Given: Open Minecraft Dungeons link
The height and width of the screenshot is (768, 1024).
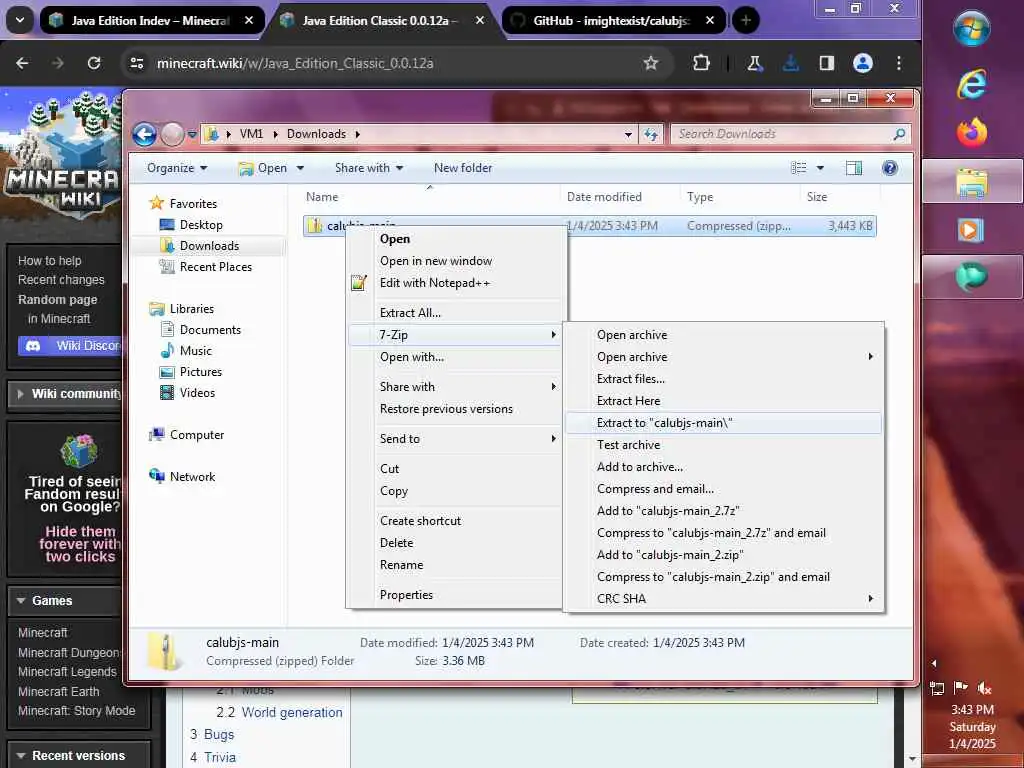Looking at the screenshot, I should [69, 652].
